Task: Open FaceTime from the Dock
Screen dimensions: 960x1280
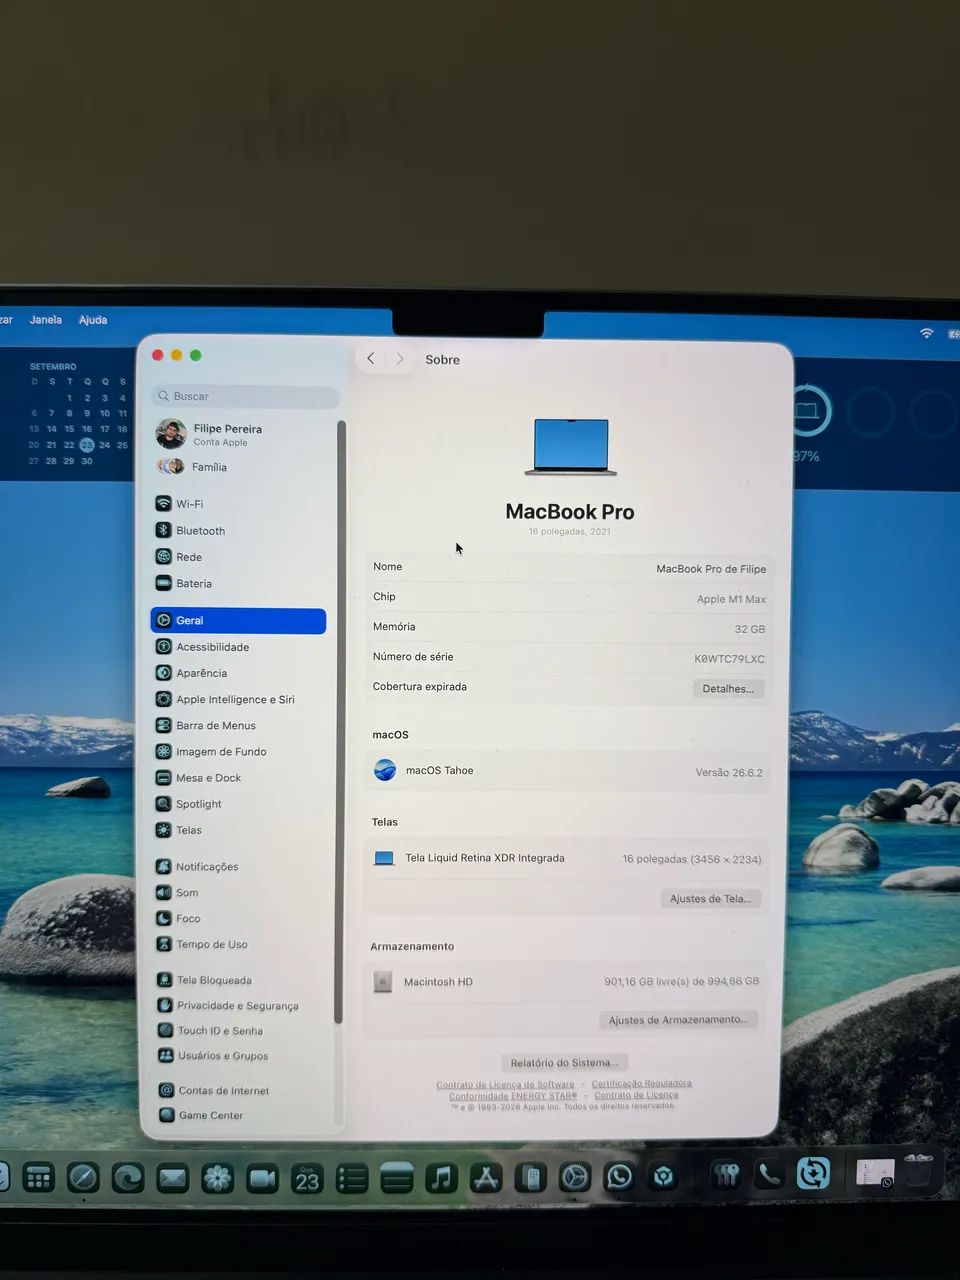Action: pos(262,1178)
